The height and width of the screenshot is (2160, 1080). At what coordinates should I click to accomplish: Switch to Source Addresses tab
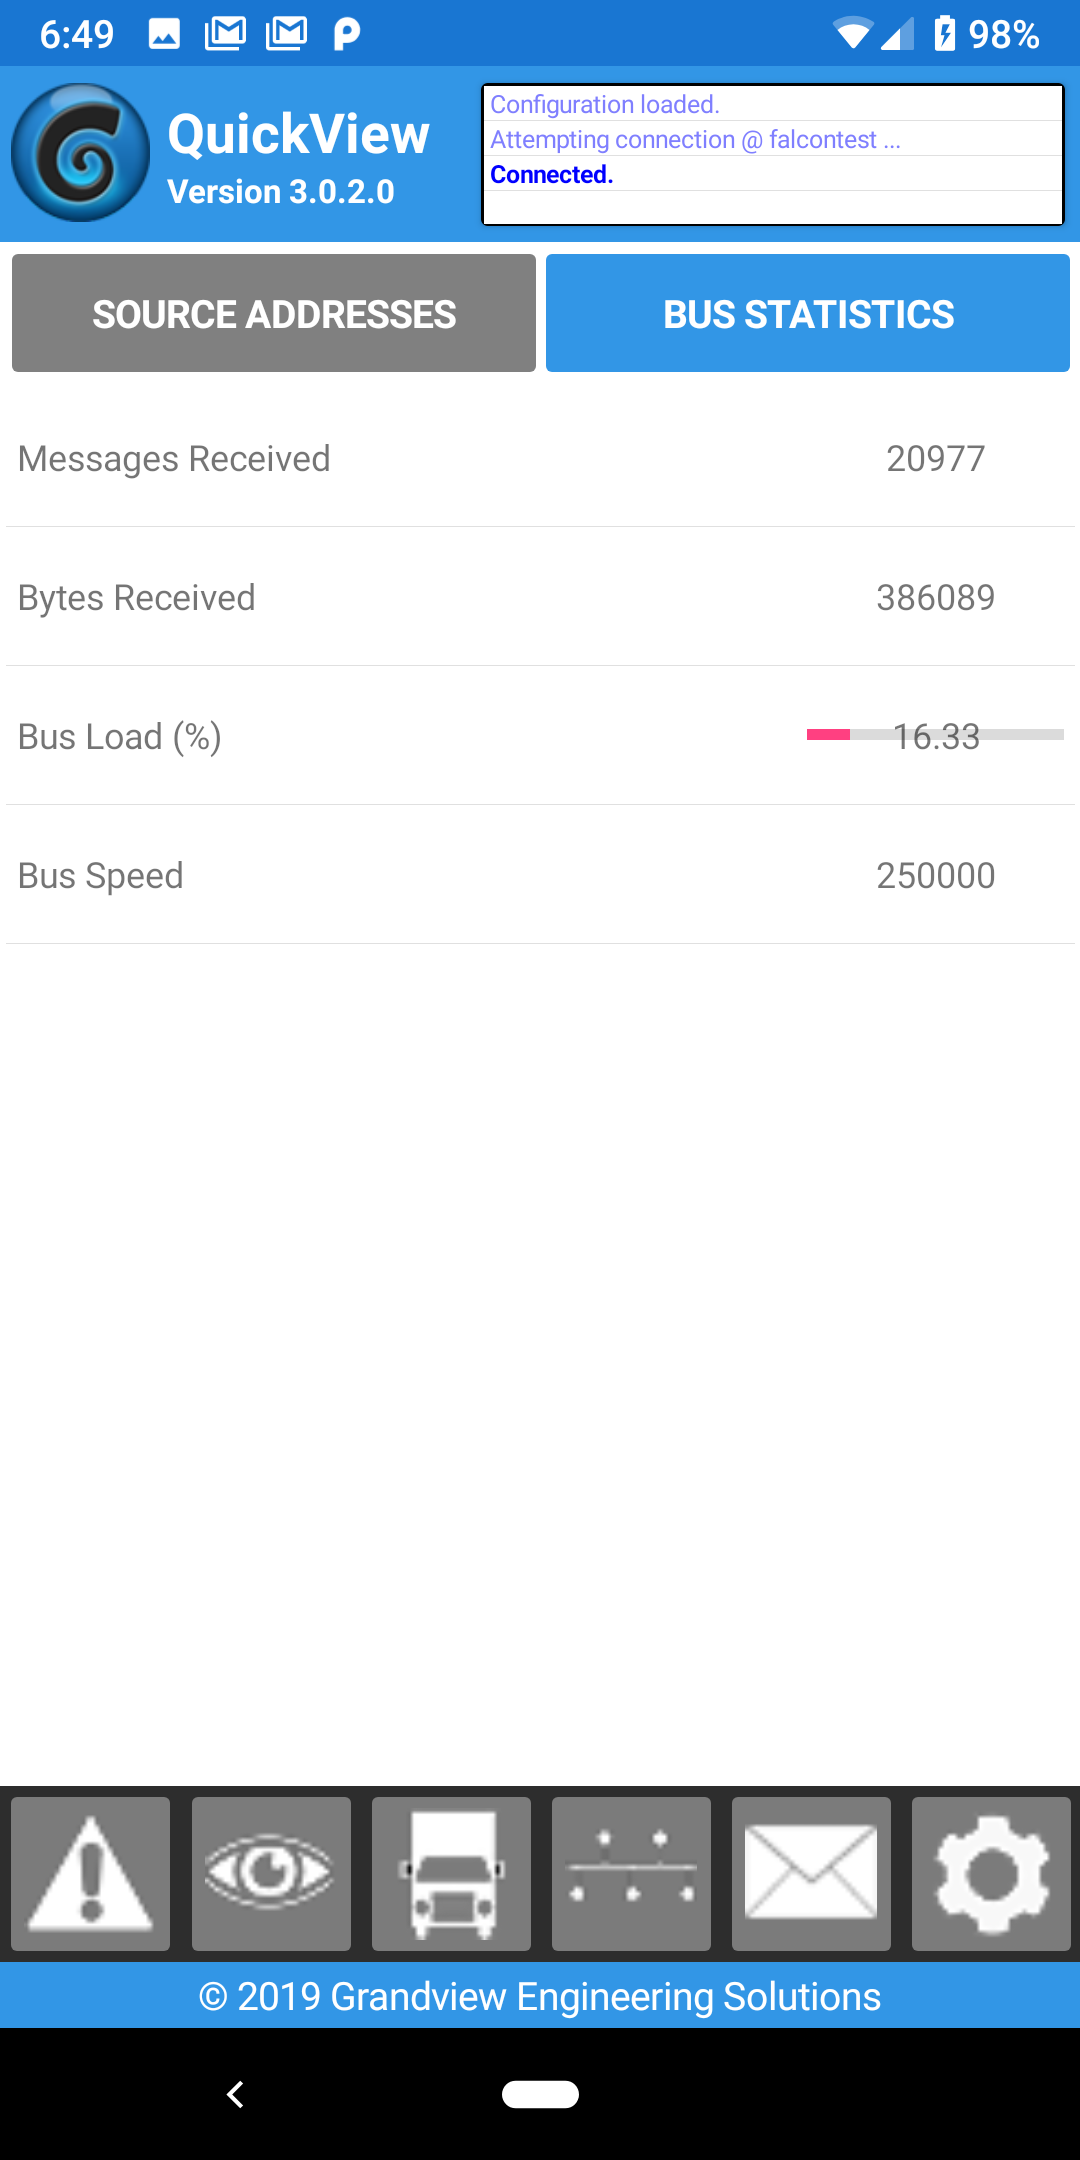[274, 313]
